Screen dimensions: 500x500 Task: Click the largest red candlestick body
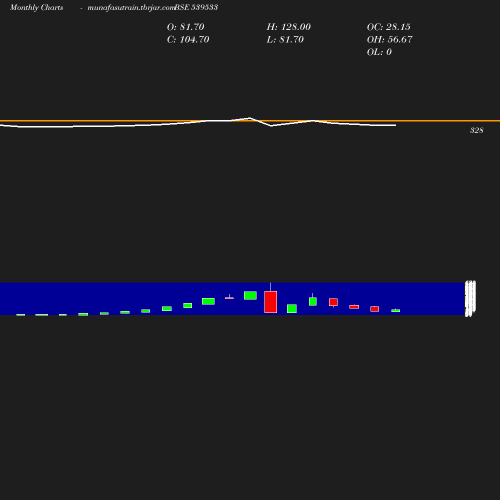tap(270, 302)
